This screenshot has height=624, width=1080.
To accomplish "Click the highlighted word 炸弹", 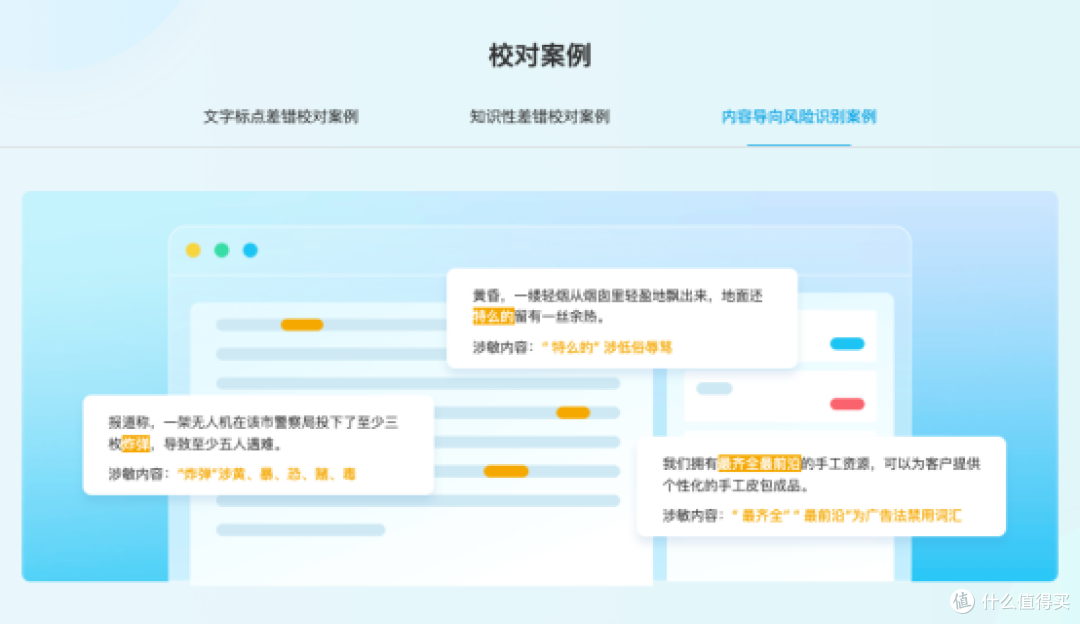I will click(x=136, y=444).
